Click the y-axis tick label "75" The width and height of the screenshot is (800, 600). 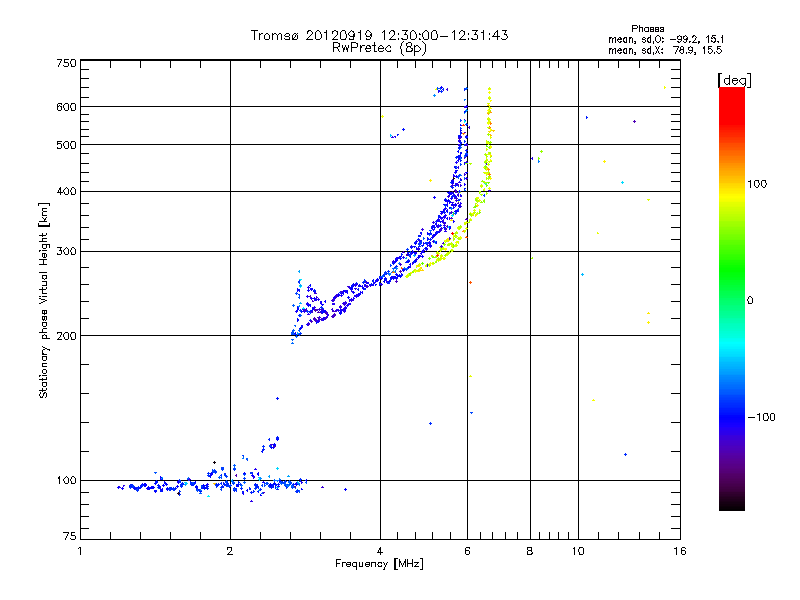(70, 536)
